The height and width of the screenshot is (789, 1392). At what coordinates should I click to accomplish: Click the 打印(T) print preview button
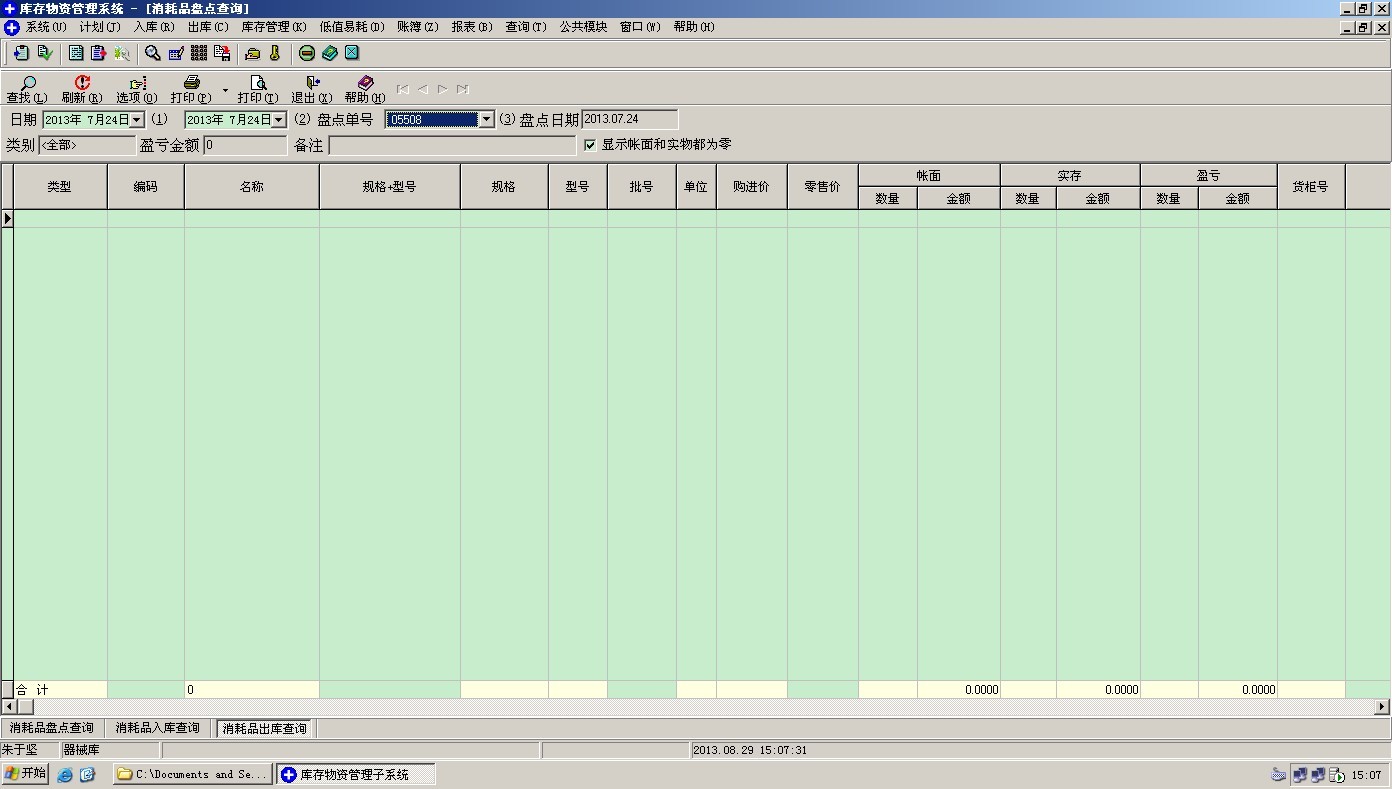(x=258, y=90)
